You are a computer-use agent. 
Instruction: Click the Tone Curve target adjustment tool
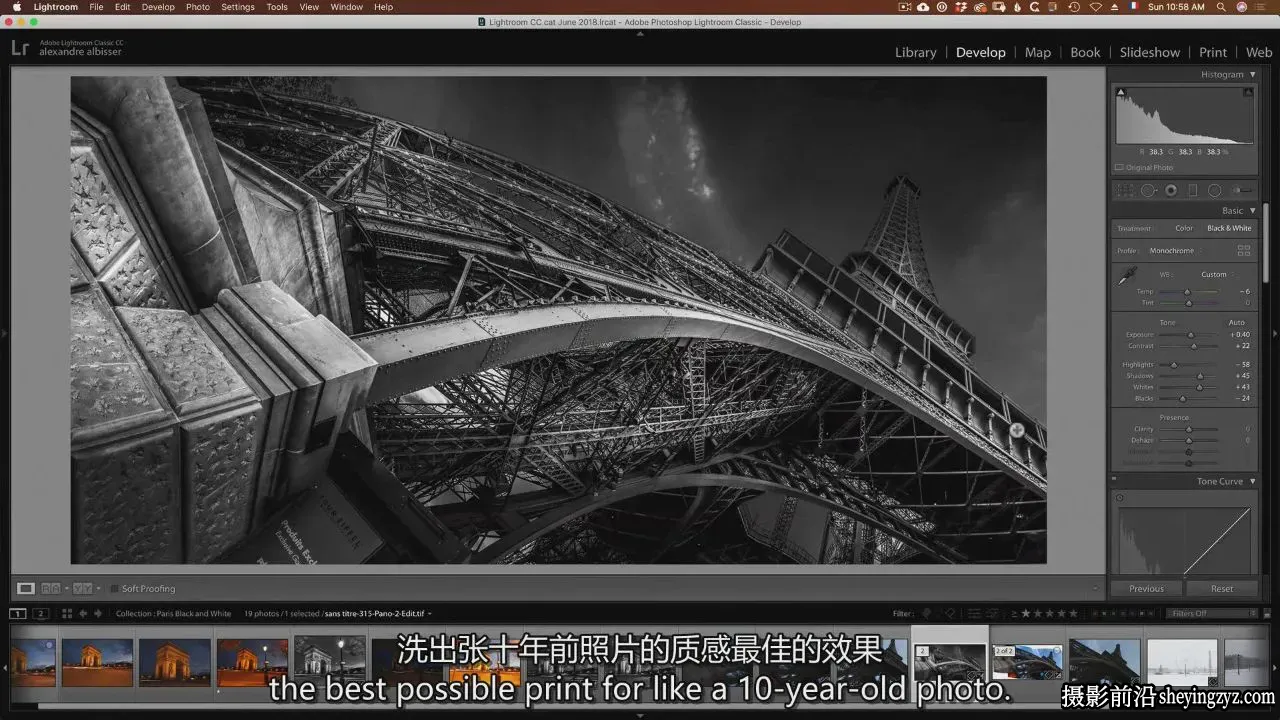[1120, 498]
